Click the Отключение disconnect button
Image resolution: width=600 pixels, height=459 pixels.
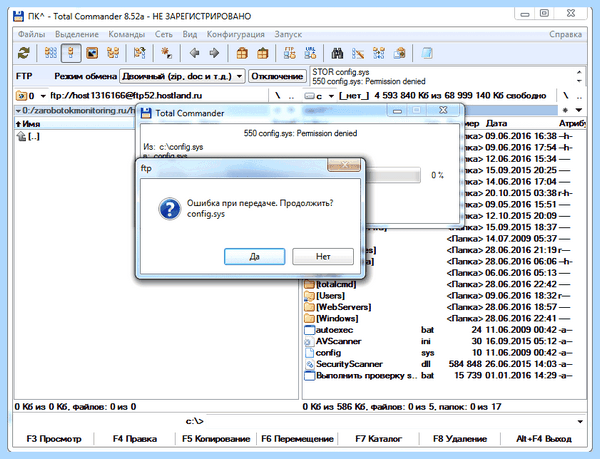point(277,76)
